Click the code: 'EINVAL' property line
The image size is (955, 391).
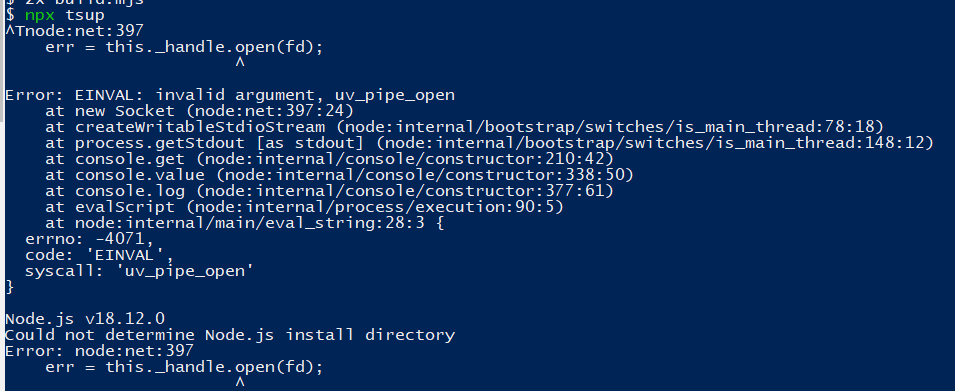[99, 255]
